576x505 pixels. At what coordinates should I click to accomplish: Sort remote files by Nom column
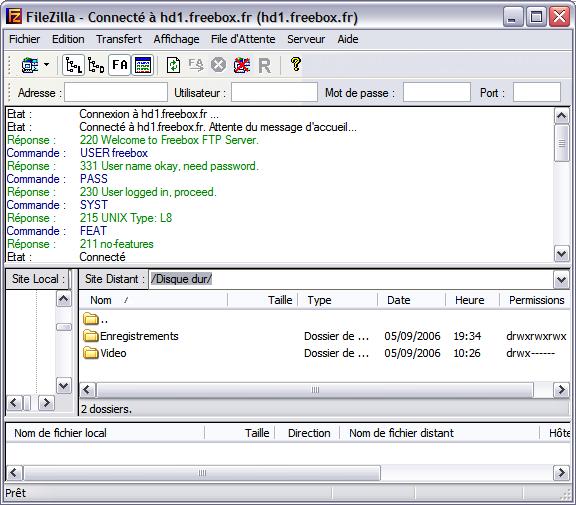point(153,300)
